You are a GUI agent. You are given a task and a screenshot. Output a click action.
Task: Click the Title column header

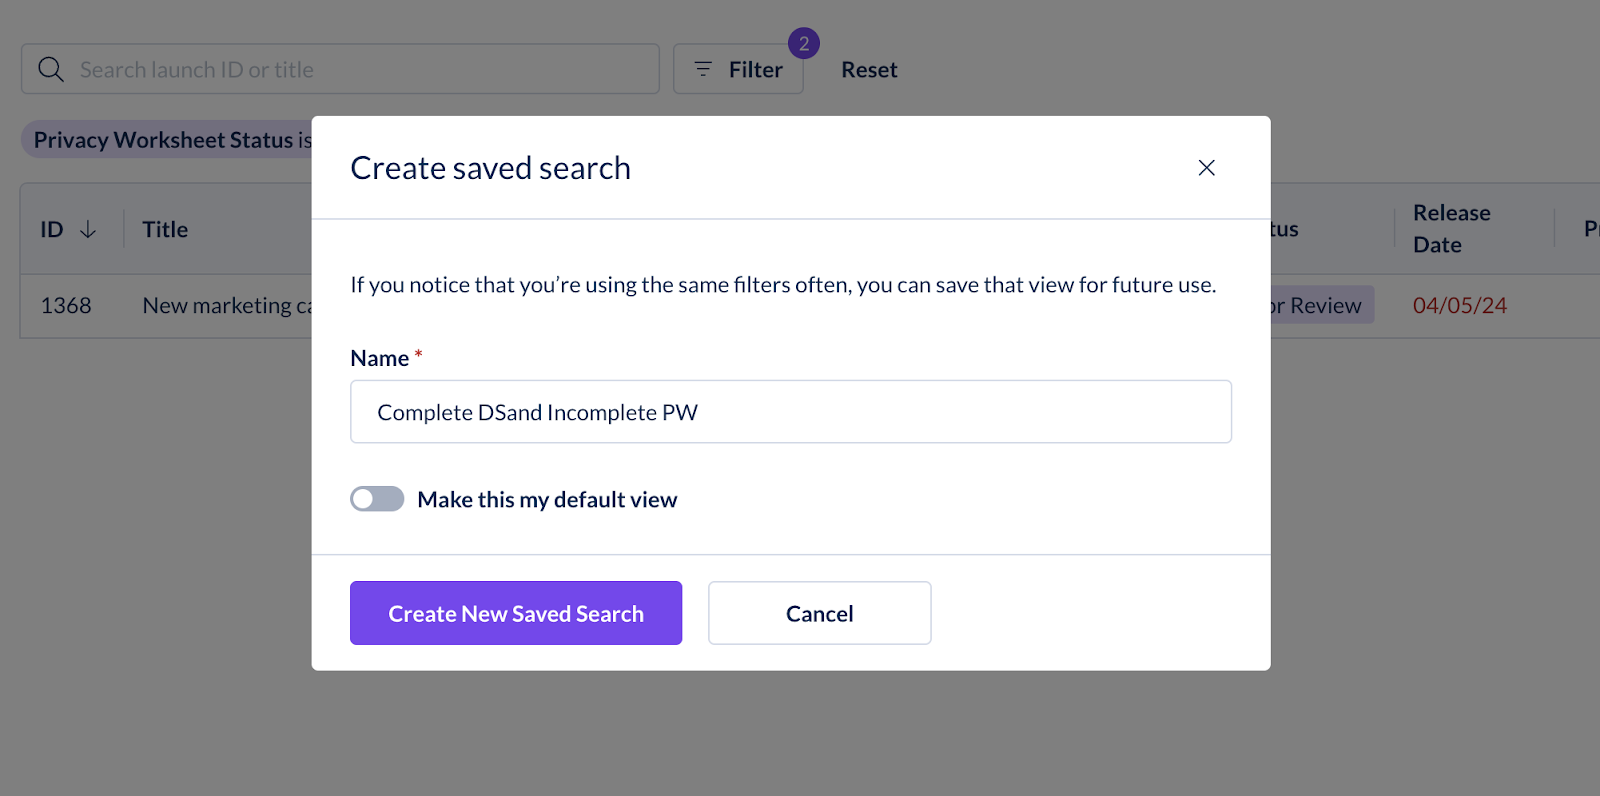click(x=165, y=230)
